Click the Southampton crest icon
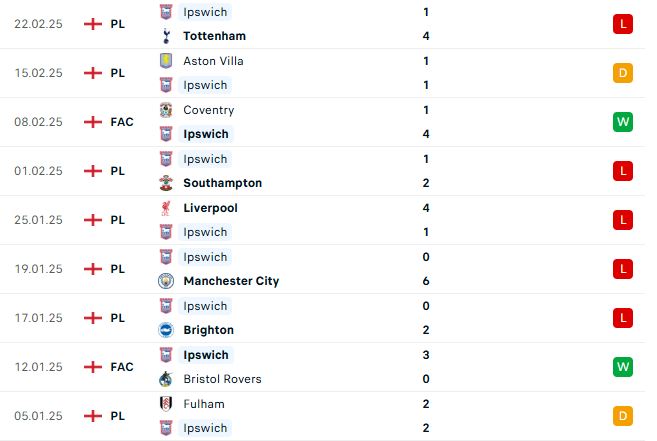Image resolution: width=657 pixels, height=441 pixels. tap(166, 183)
